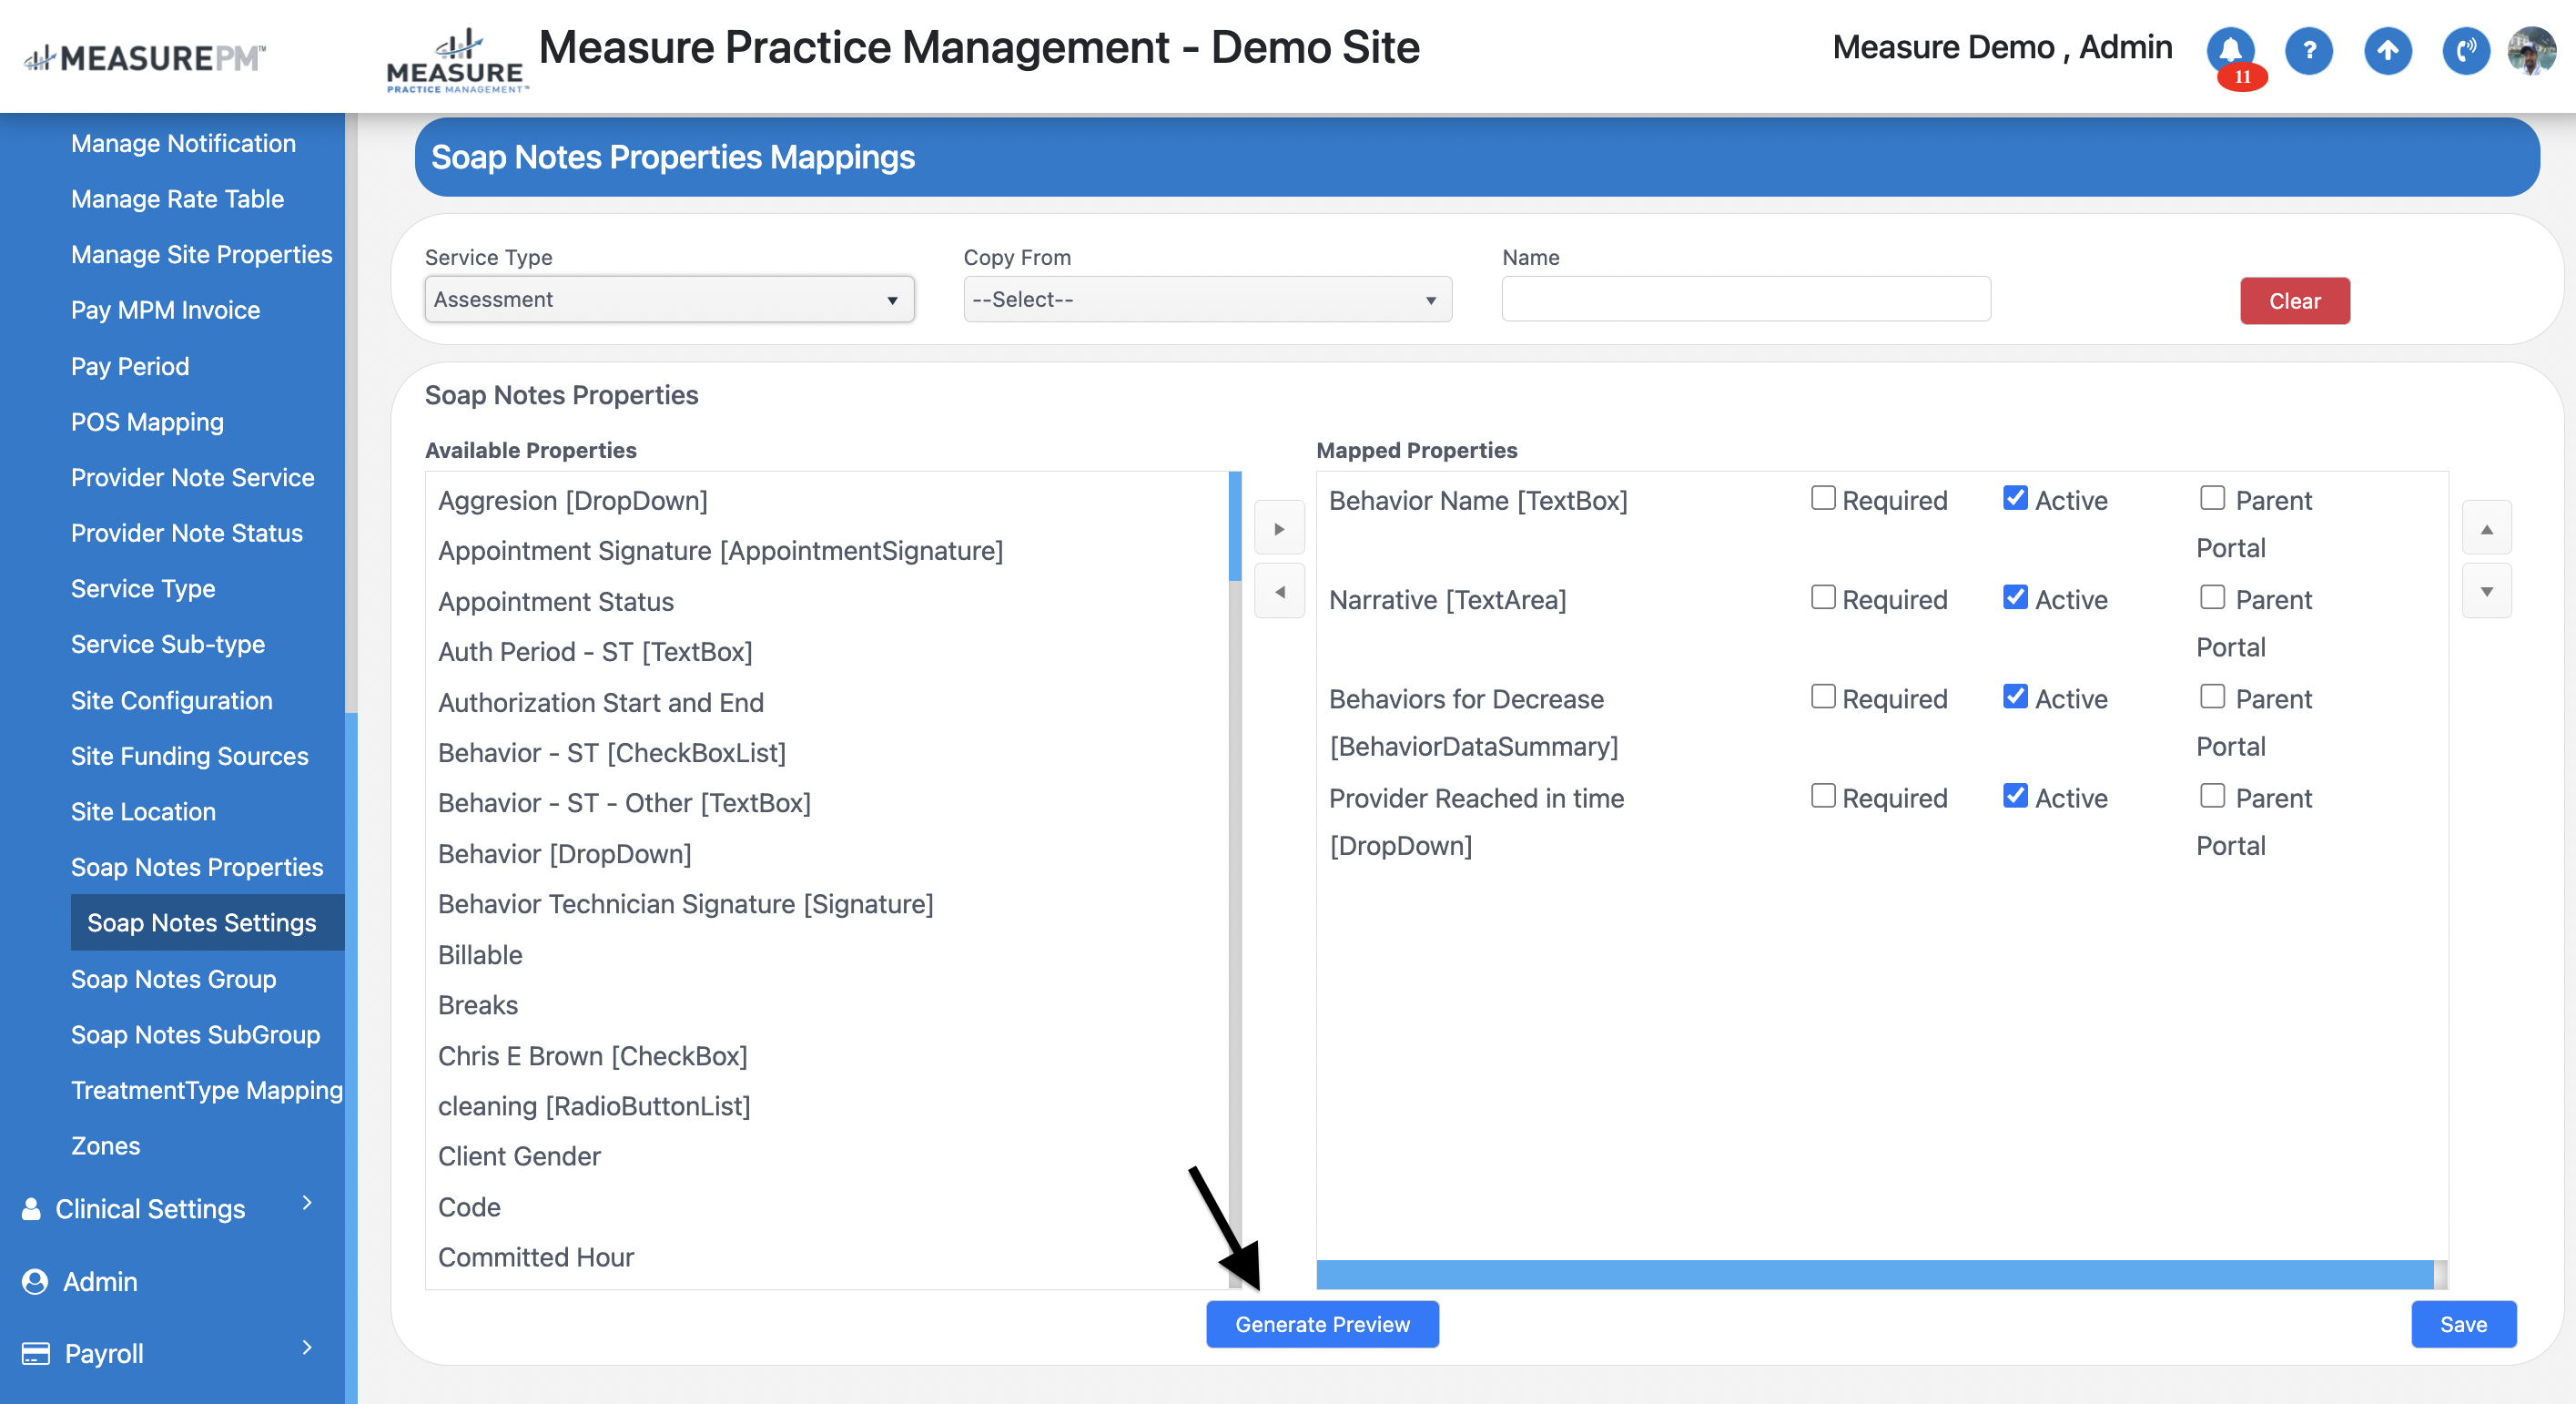
Task: Open the Service Type dropdown
Action: point(669,300)
